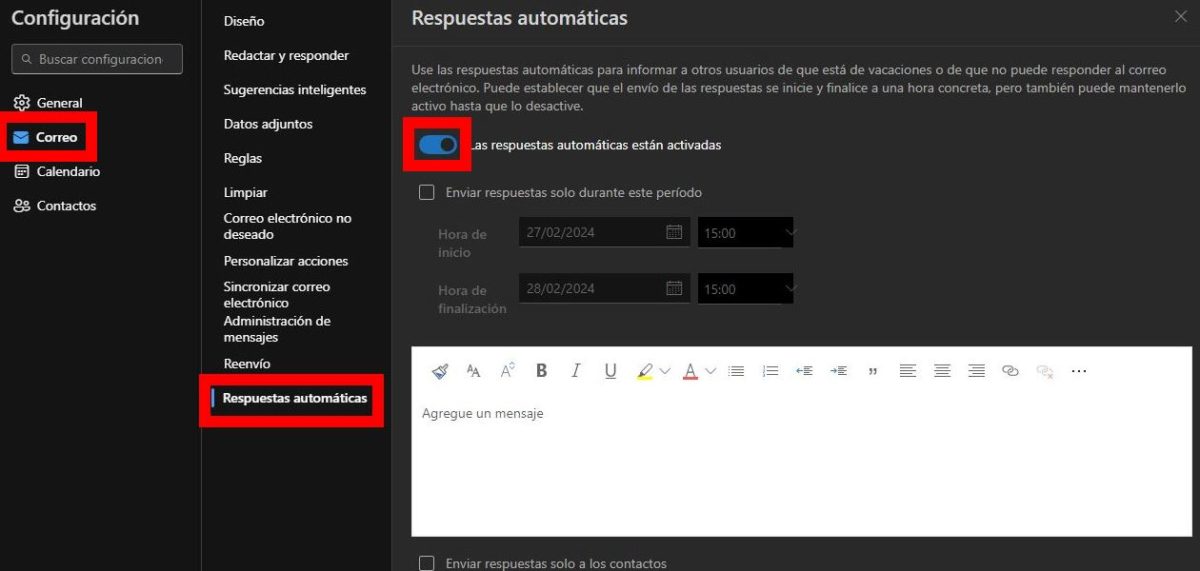Screen dimensions: 1200x571
Task: Select 'Administración de mensajes' section
Action: pyautogui.click(x=277, y=329)
